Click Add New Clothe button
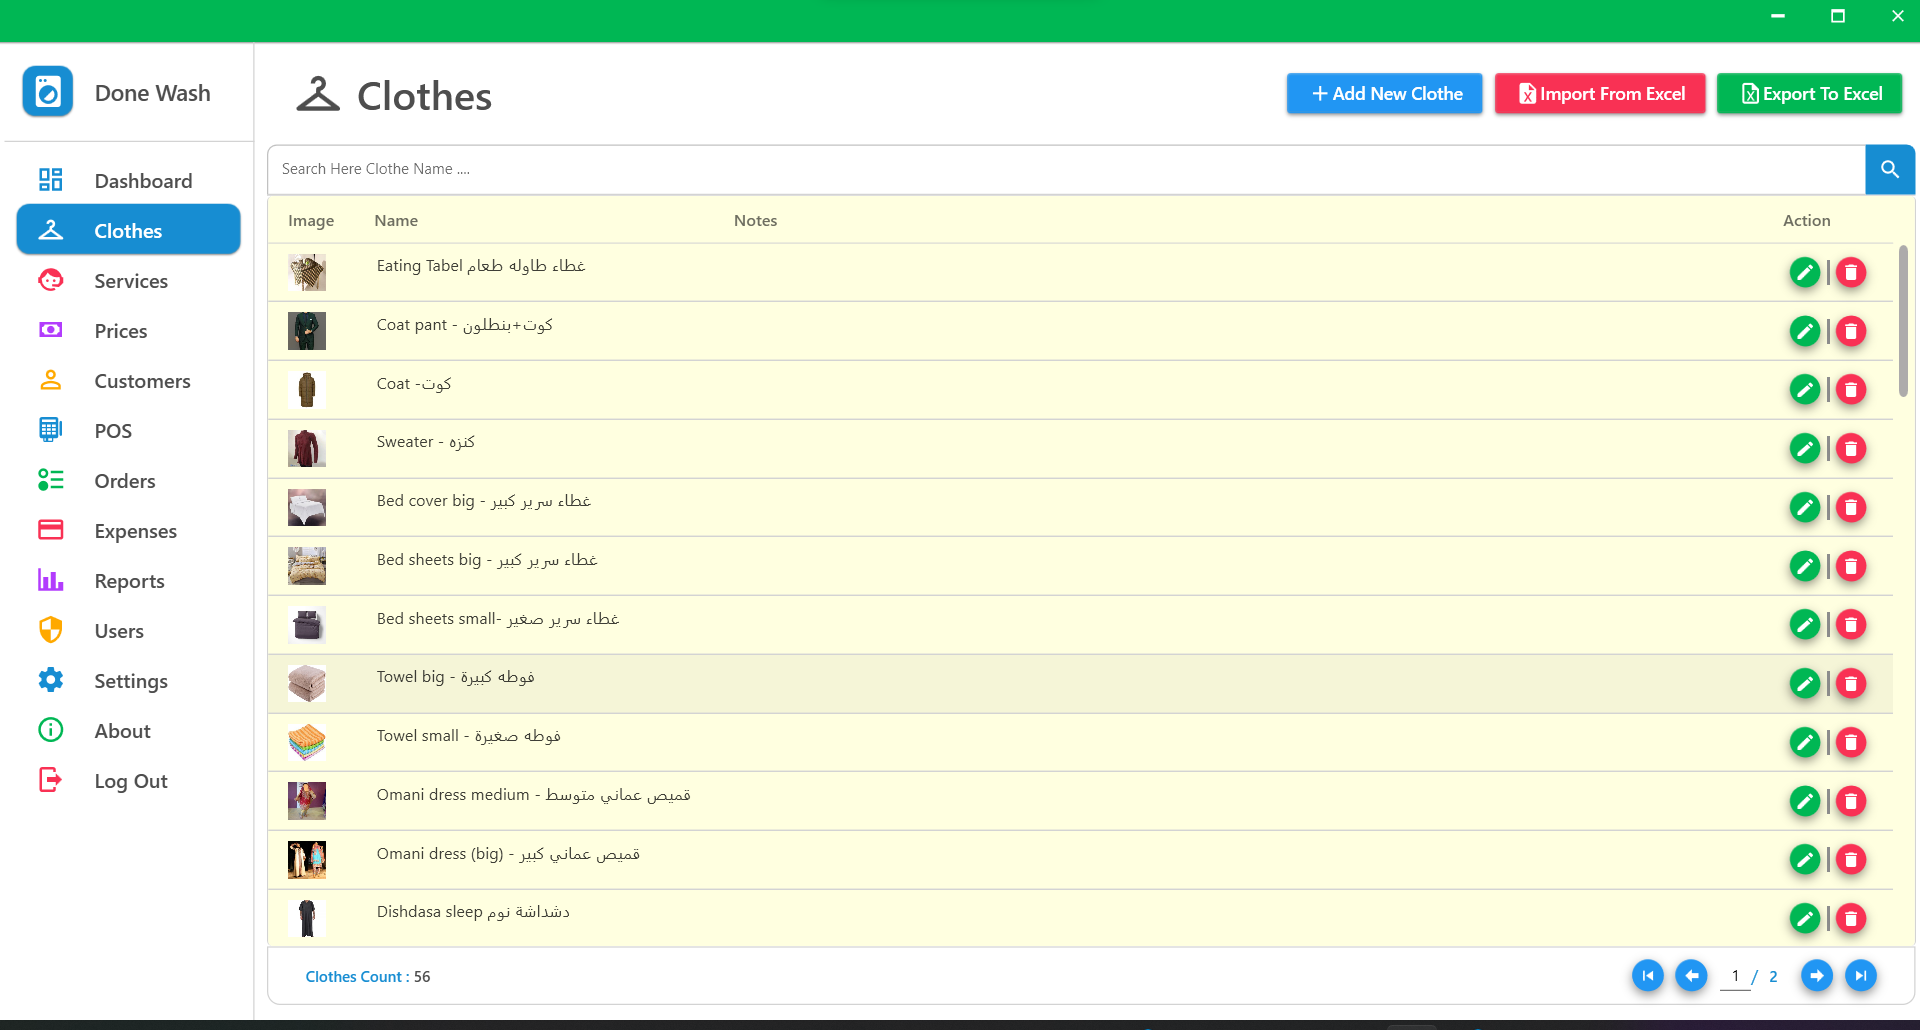 pyautogui.click(x=1384, y=94)
